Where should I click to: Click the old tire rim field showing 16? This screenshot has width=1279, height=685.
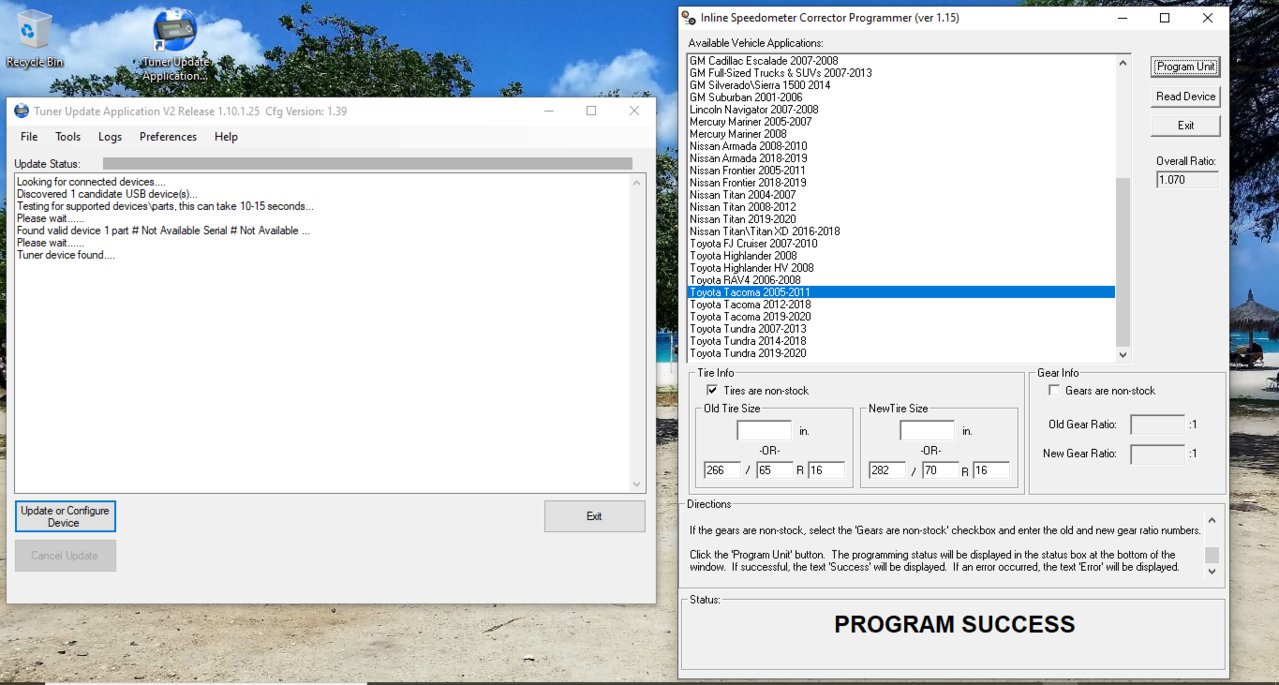(827, 470)
